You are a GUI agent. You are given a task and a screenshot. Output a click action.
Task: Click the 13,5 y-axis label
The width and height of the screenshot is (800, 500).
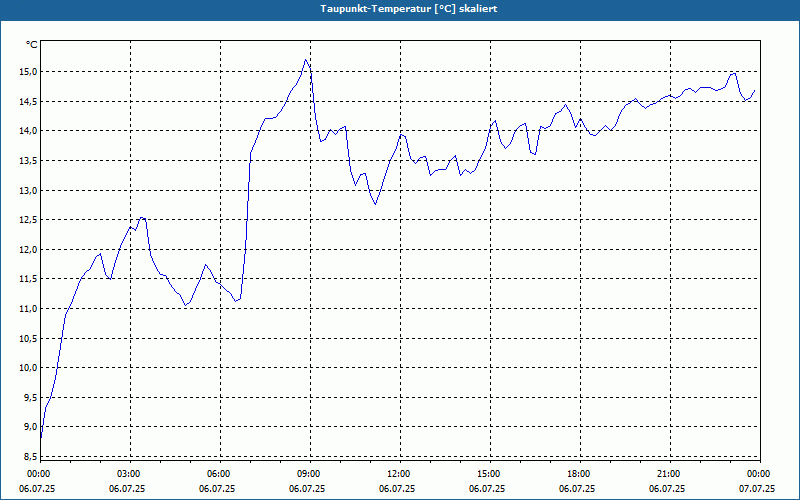tap(30, 161)
